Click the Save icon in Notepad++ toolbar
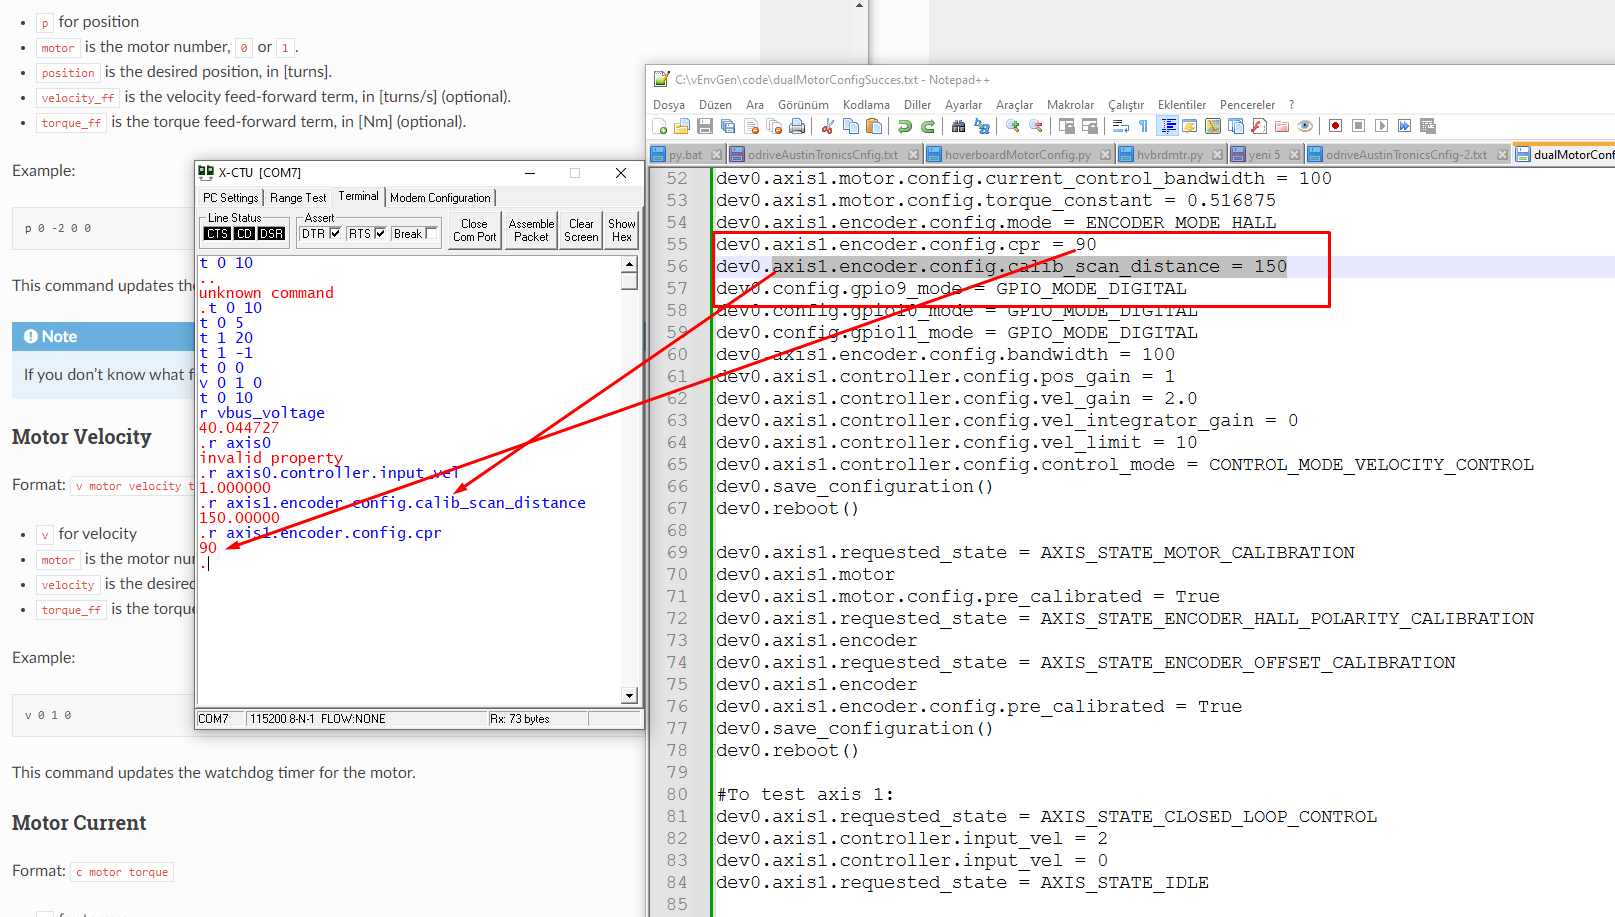Viewport: 1615px width, 917px height. pyautogui.click(x=704, y=126)
